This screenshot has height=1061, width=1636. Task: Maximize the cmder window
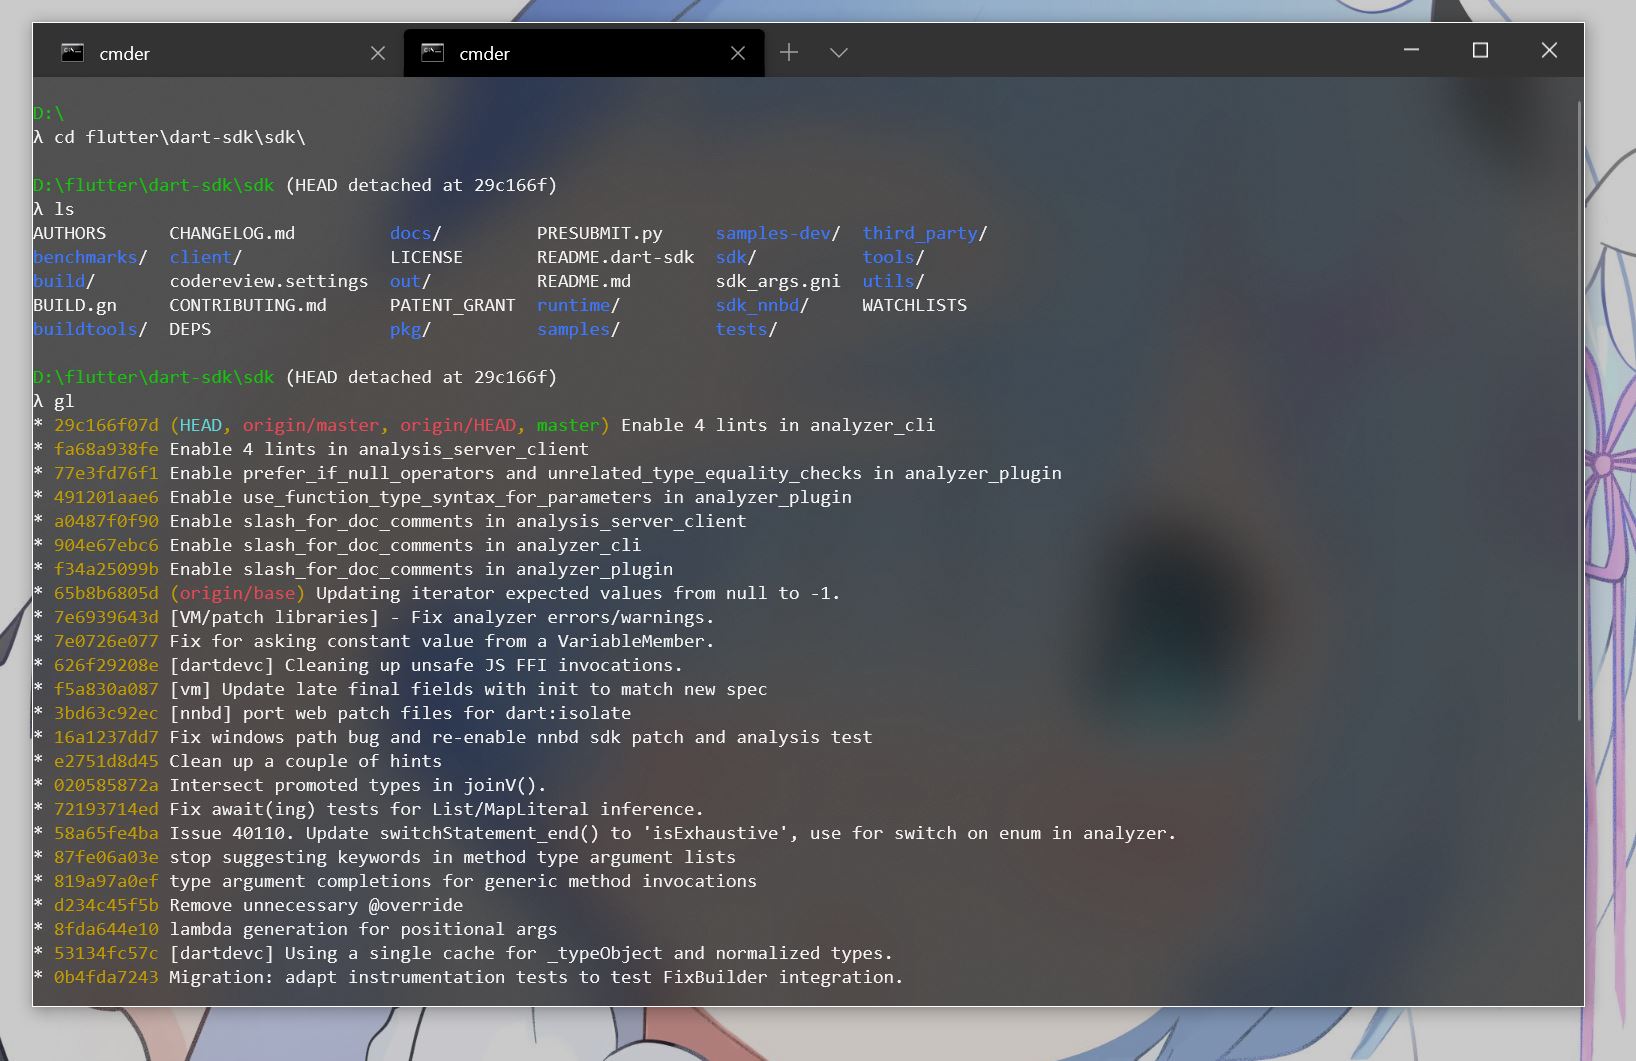tap(1480, 50)
